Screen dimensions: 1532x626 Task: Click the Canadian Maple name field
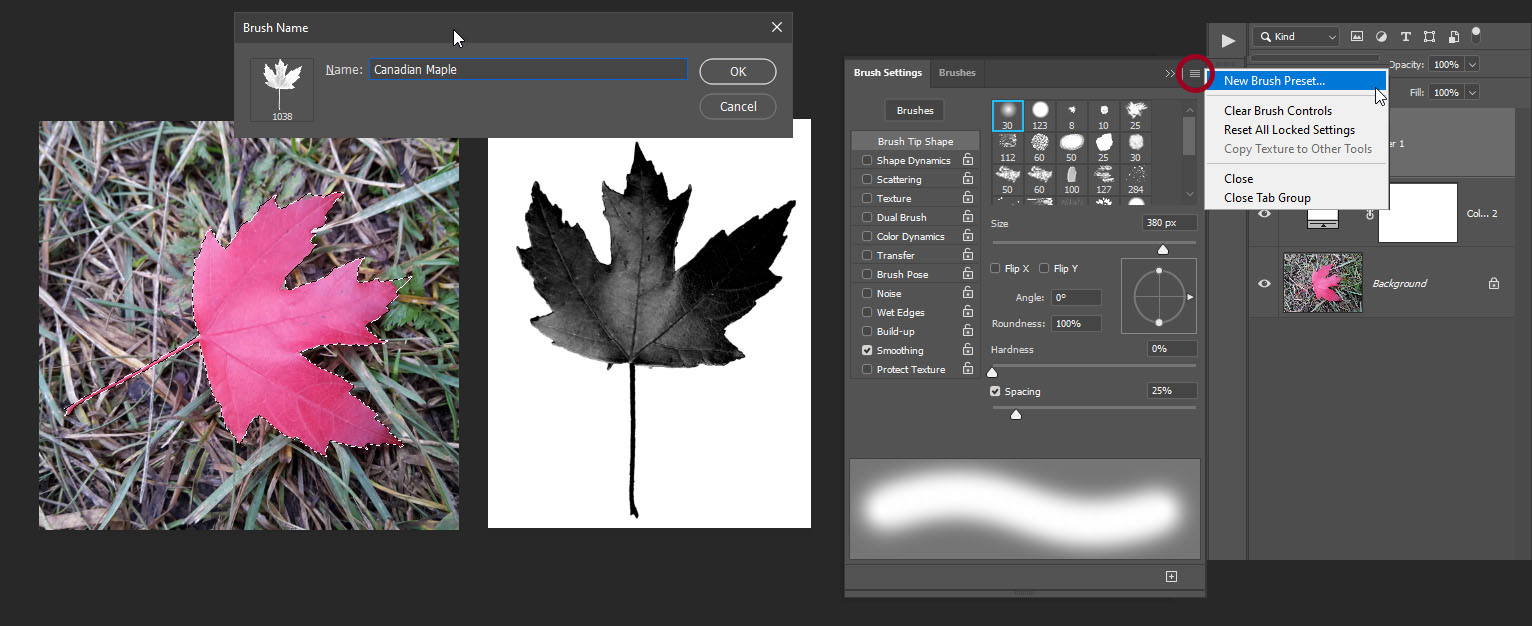click(527, 69)
